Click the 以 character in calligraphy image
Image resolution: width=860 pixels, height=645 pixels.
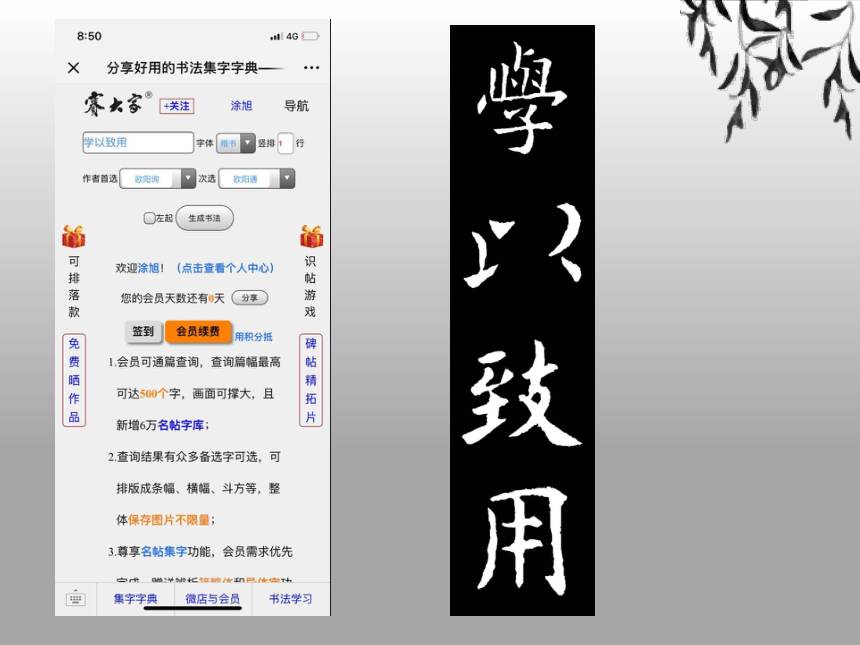[x=522, y=245]
